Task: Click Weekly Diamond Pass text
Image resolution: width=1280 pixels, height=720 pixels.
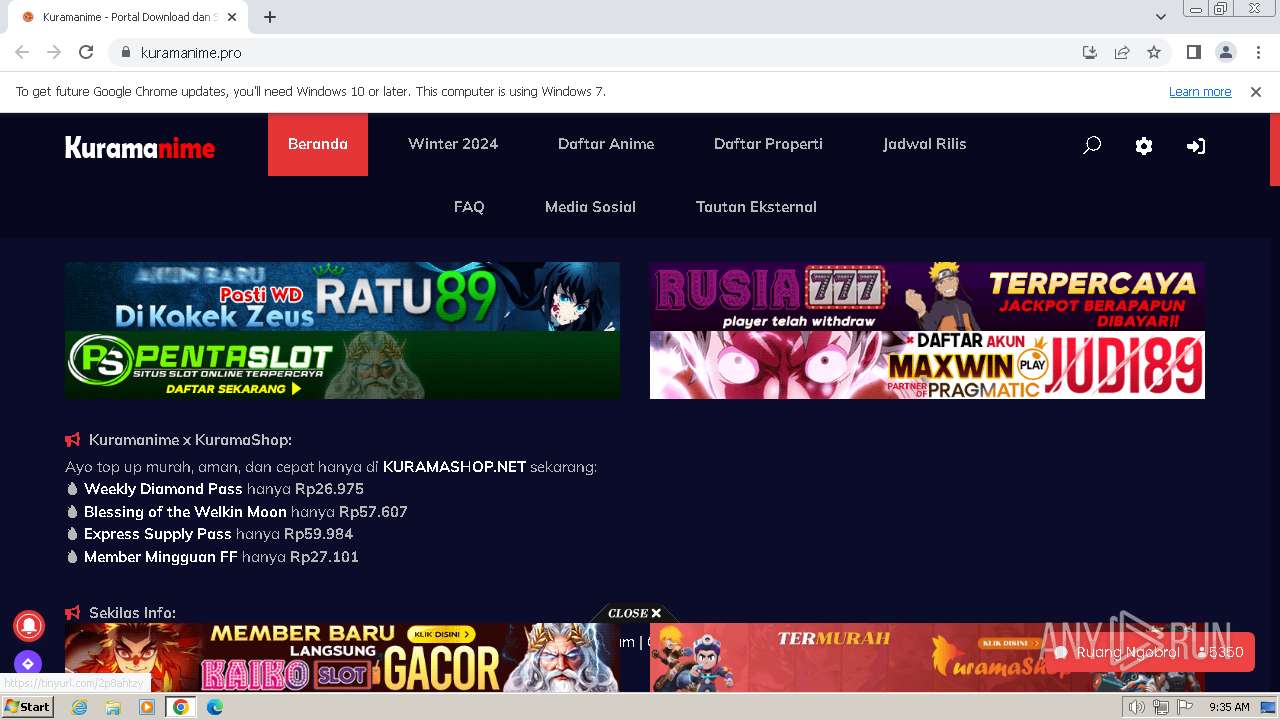Action: point(163,489)
